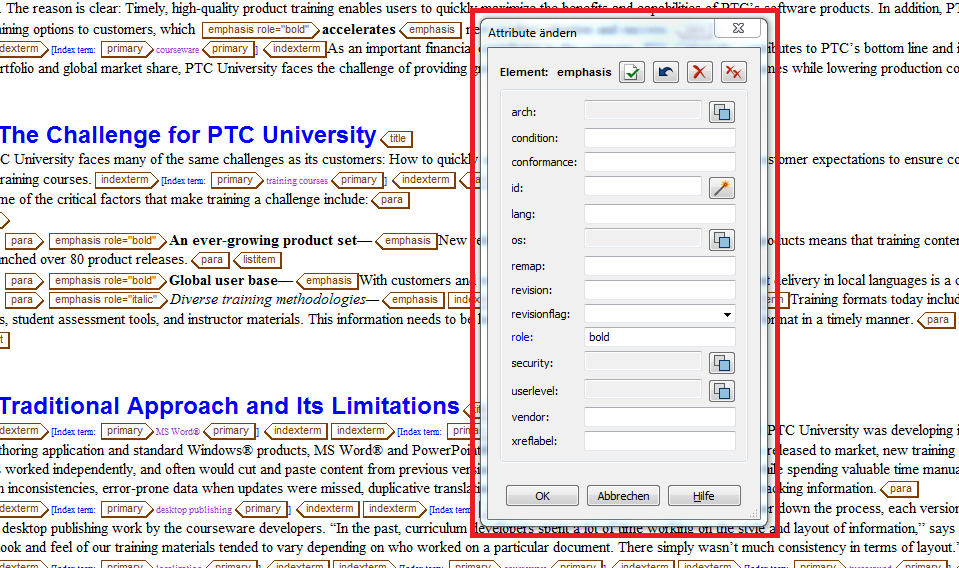
Task: Open value list button for arch attribute
Action: pos(722,112)
